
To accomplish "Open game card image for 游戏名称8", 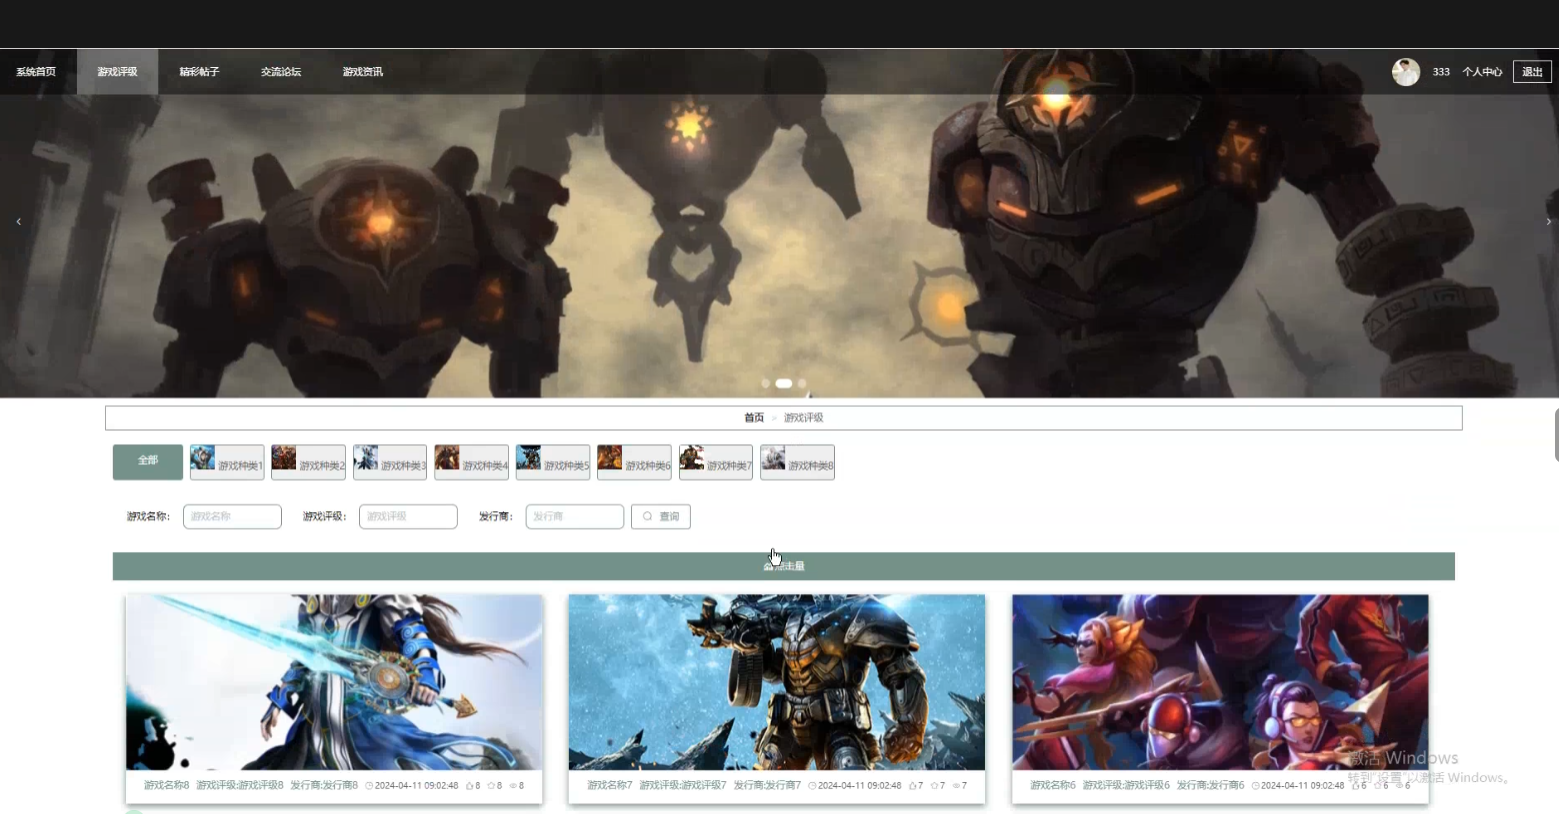I will 334,682.
